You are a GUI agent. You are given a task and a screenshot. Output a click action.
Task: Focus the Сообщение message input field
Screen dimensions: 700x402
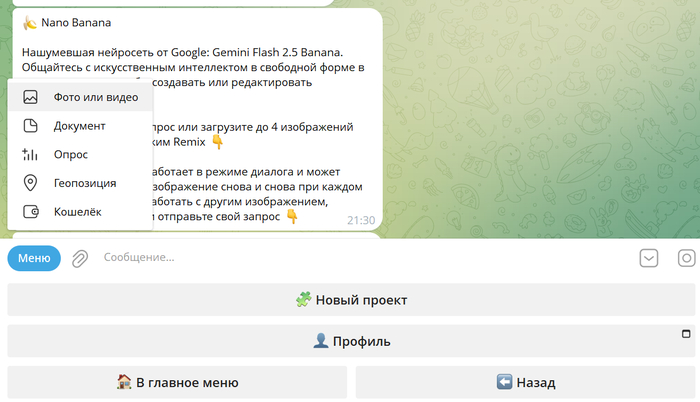360,258
